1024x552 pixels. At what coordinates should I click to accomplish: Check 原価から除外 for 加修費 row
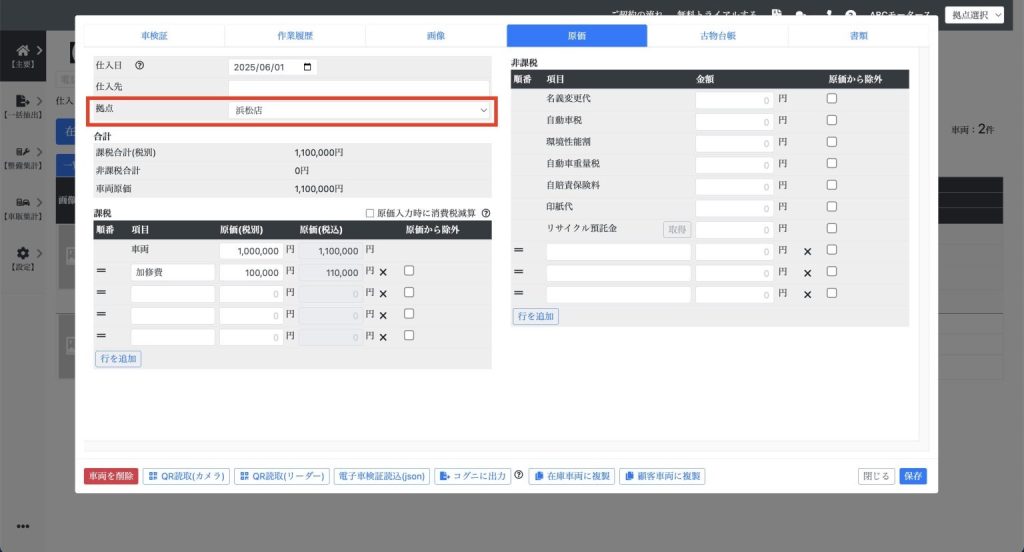coord(409,271)
